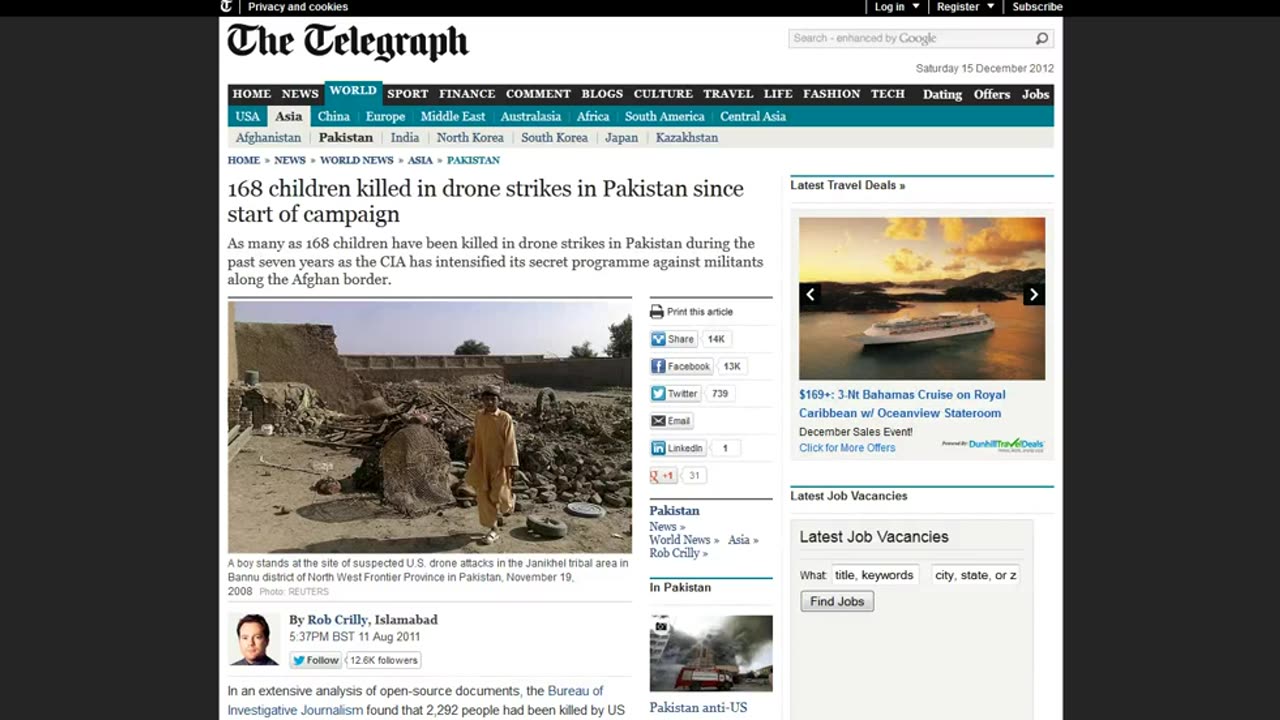Image resolution: width=1280 pixels, height=720 pixels.
Task: Open the COMMENT menu item
Action: [x=538, y=94]
